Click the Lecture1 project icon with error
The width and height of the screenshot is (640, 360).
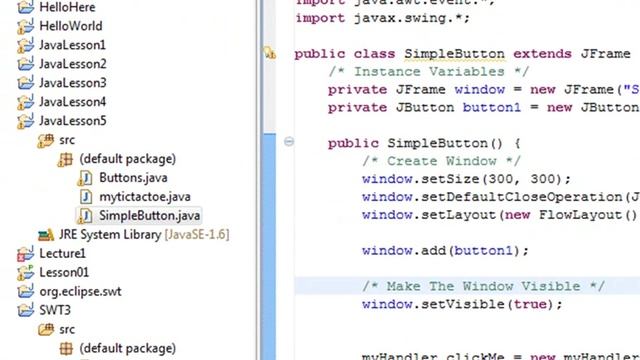pos(25,254)
